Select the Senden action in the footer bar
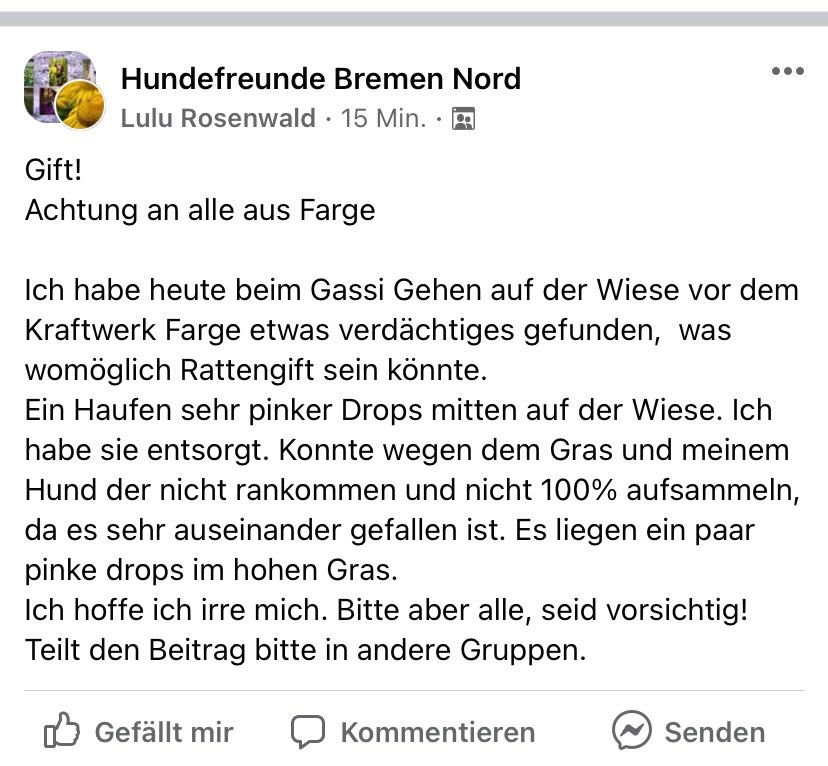This screenshot has width=828, height=766. point(700,731)
